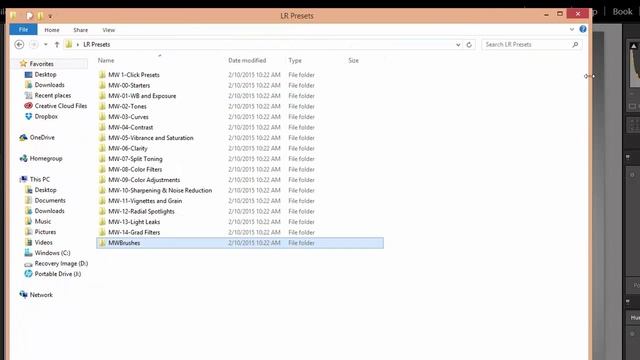This screenshot has height=360, width=640.
Task: Select the MW-13-Light Leaks folder
Action: coord(134,222)
